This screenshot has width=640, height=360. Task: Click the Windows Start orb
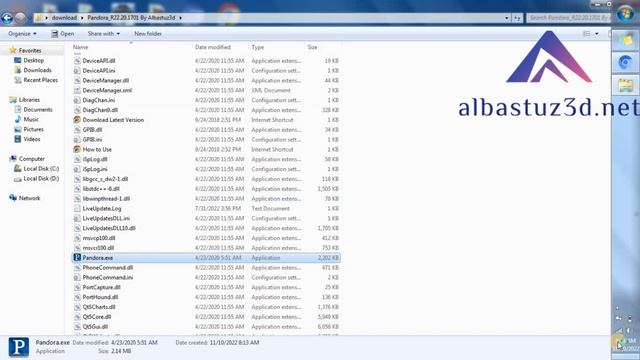(x=625, y=14)
